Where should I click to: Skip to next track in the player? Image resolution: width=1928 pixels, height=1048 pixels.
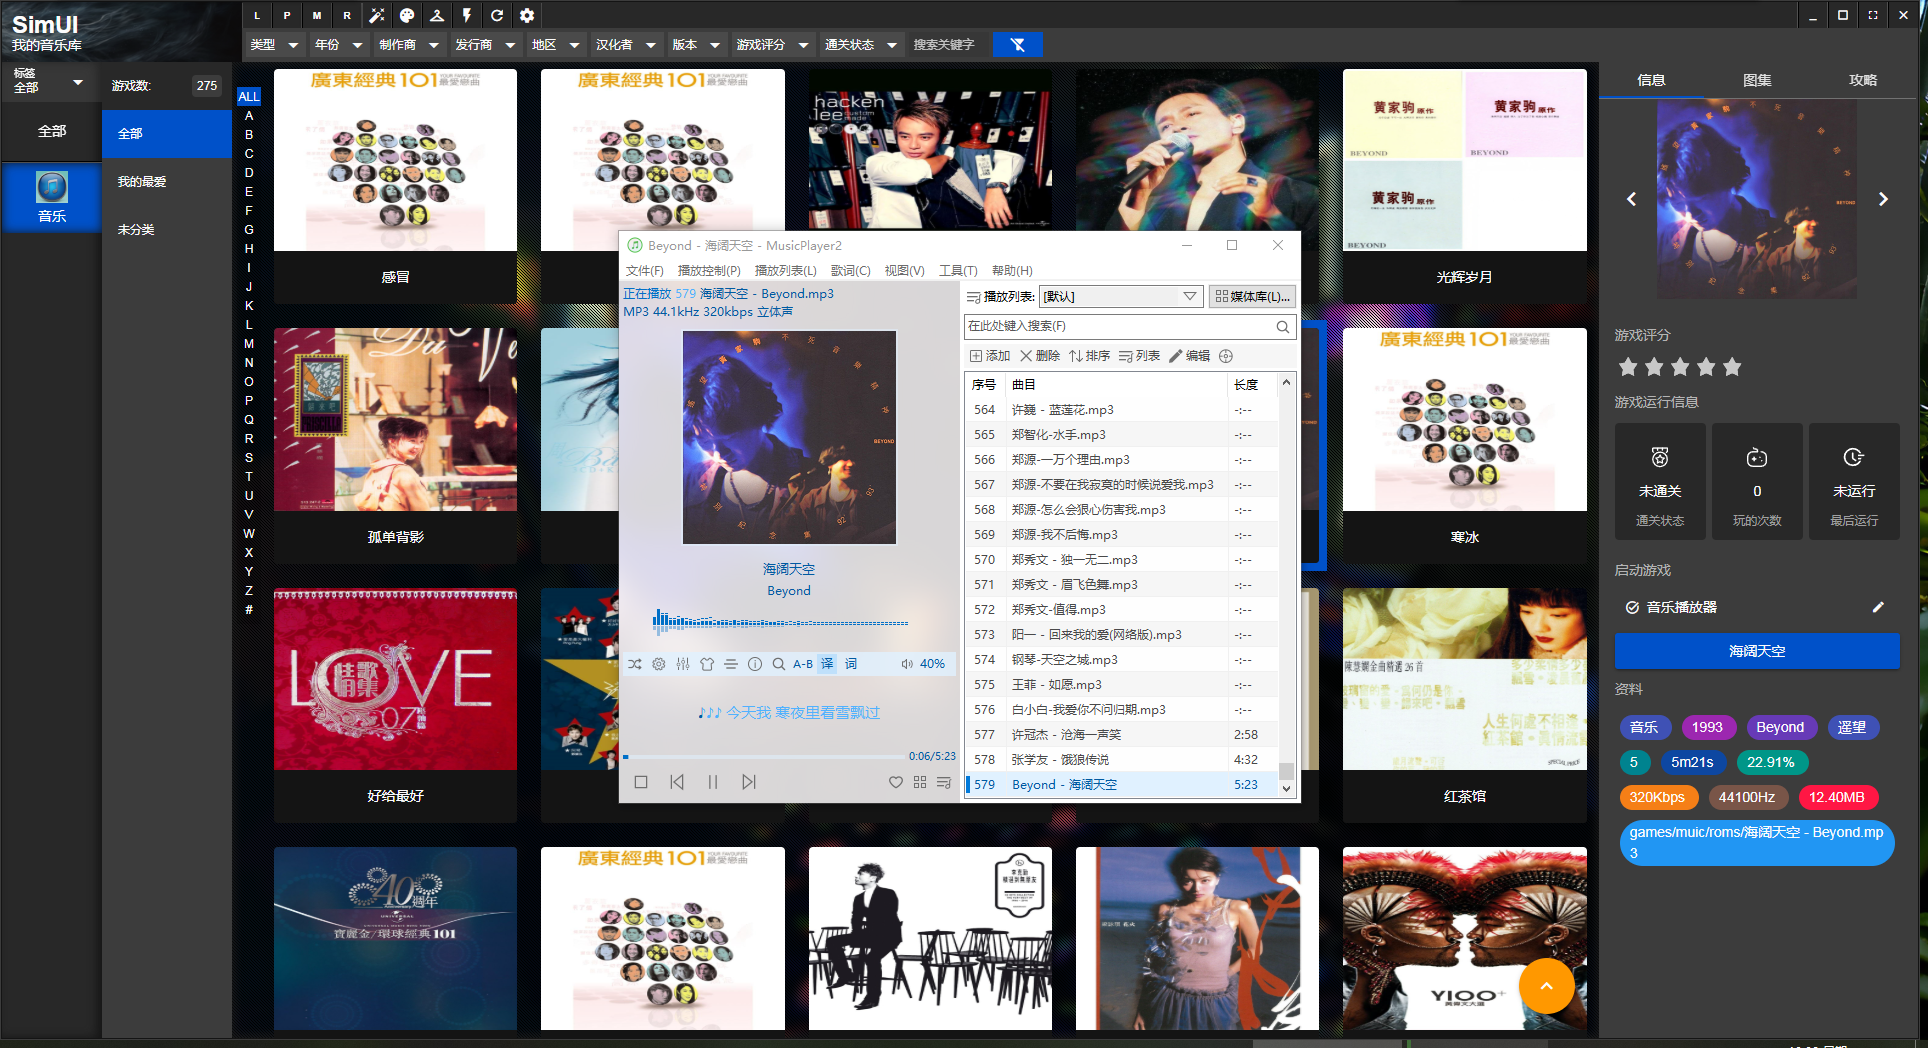[x=749, y=782]
